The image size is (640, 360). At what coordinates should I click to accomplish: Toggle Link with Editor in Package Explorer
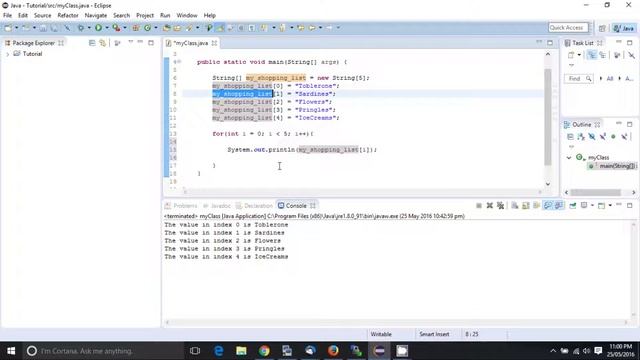[102, 43]
